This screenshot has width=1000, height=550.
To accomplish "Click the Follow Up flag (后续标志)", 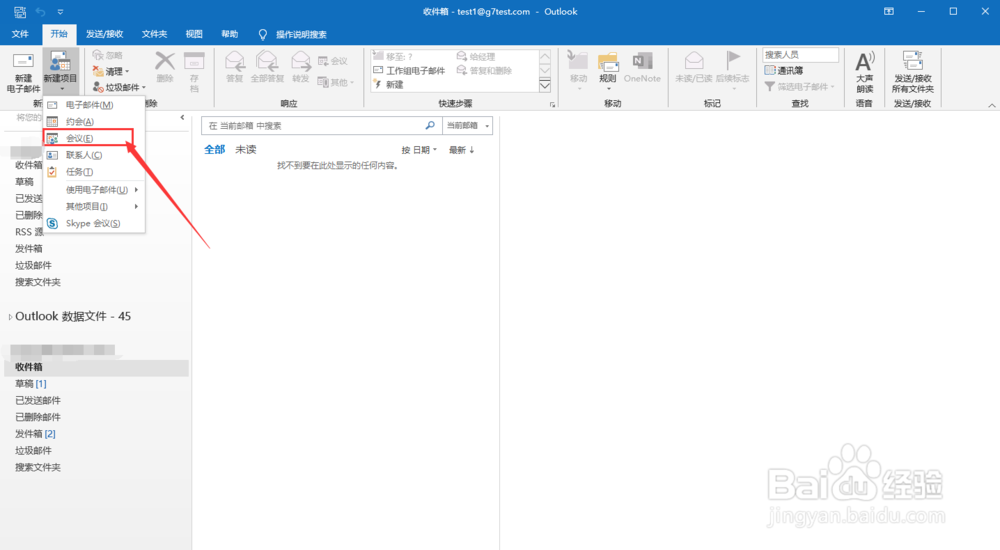I will [x=732, y=69].
